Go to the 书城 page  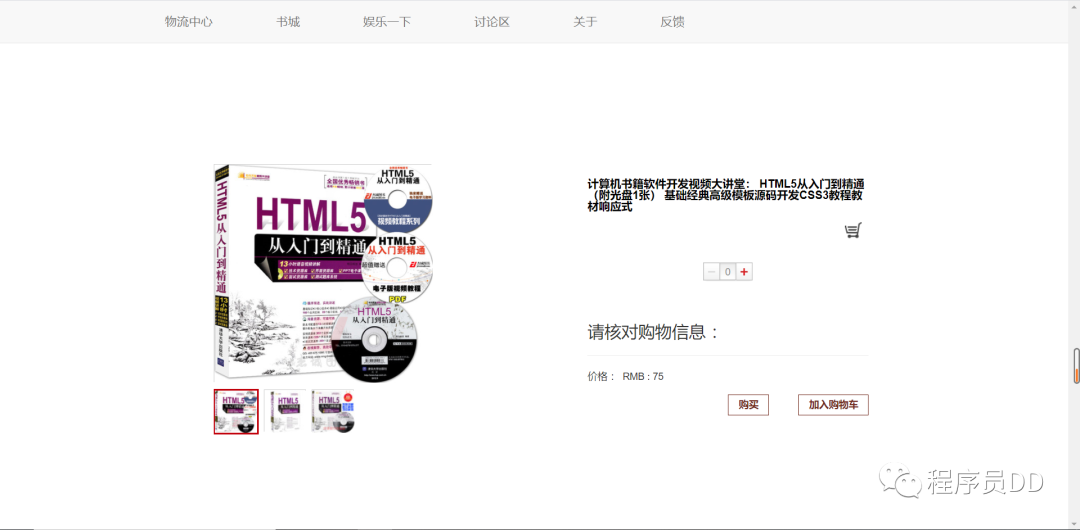(x=288, y=21)
